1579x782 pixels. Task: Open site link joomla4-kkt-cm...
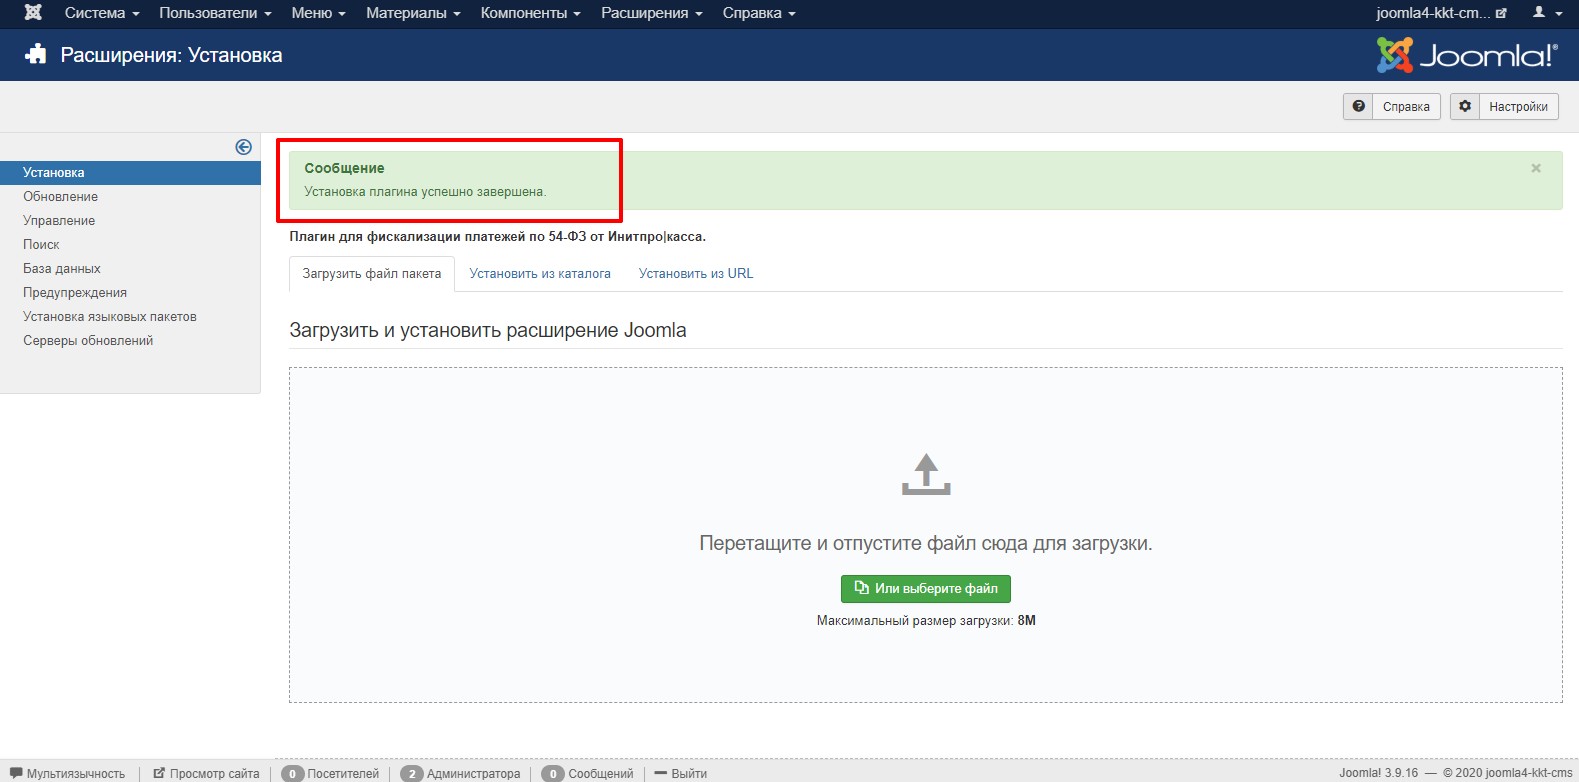click(1441, 13)
